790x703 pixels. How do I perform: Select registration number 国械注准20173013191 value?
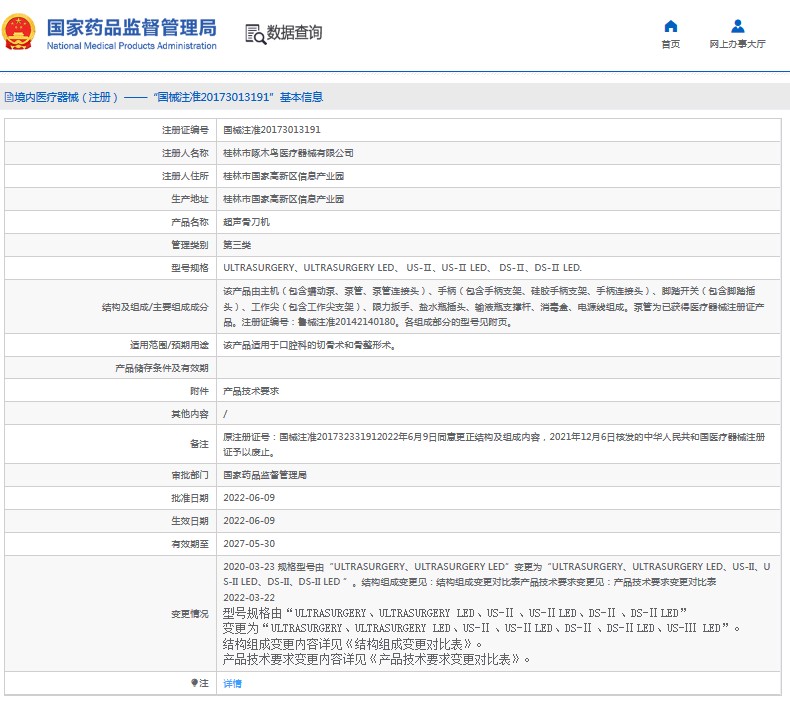(x=272, y=130)
